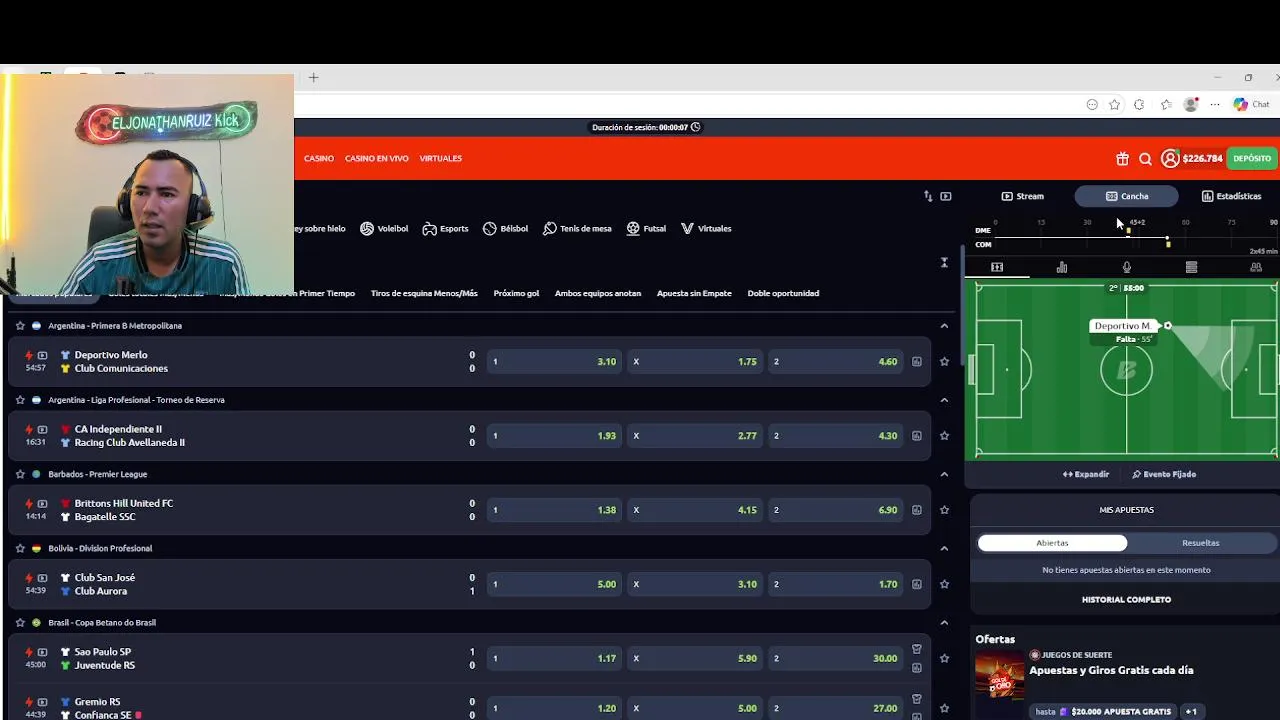The width and height of the screenshot is (1280, 720).
Task: Switch to the Estadísticas tab
Action: [1231, 196]
